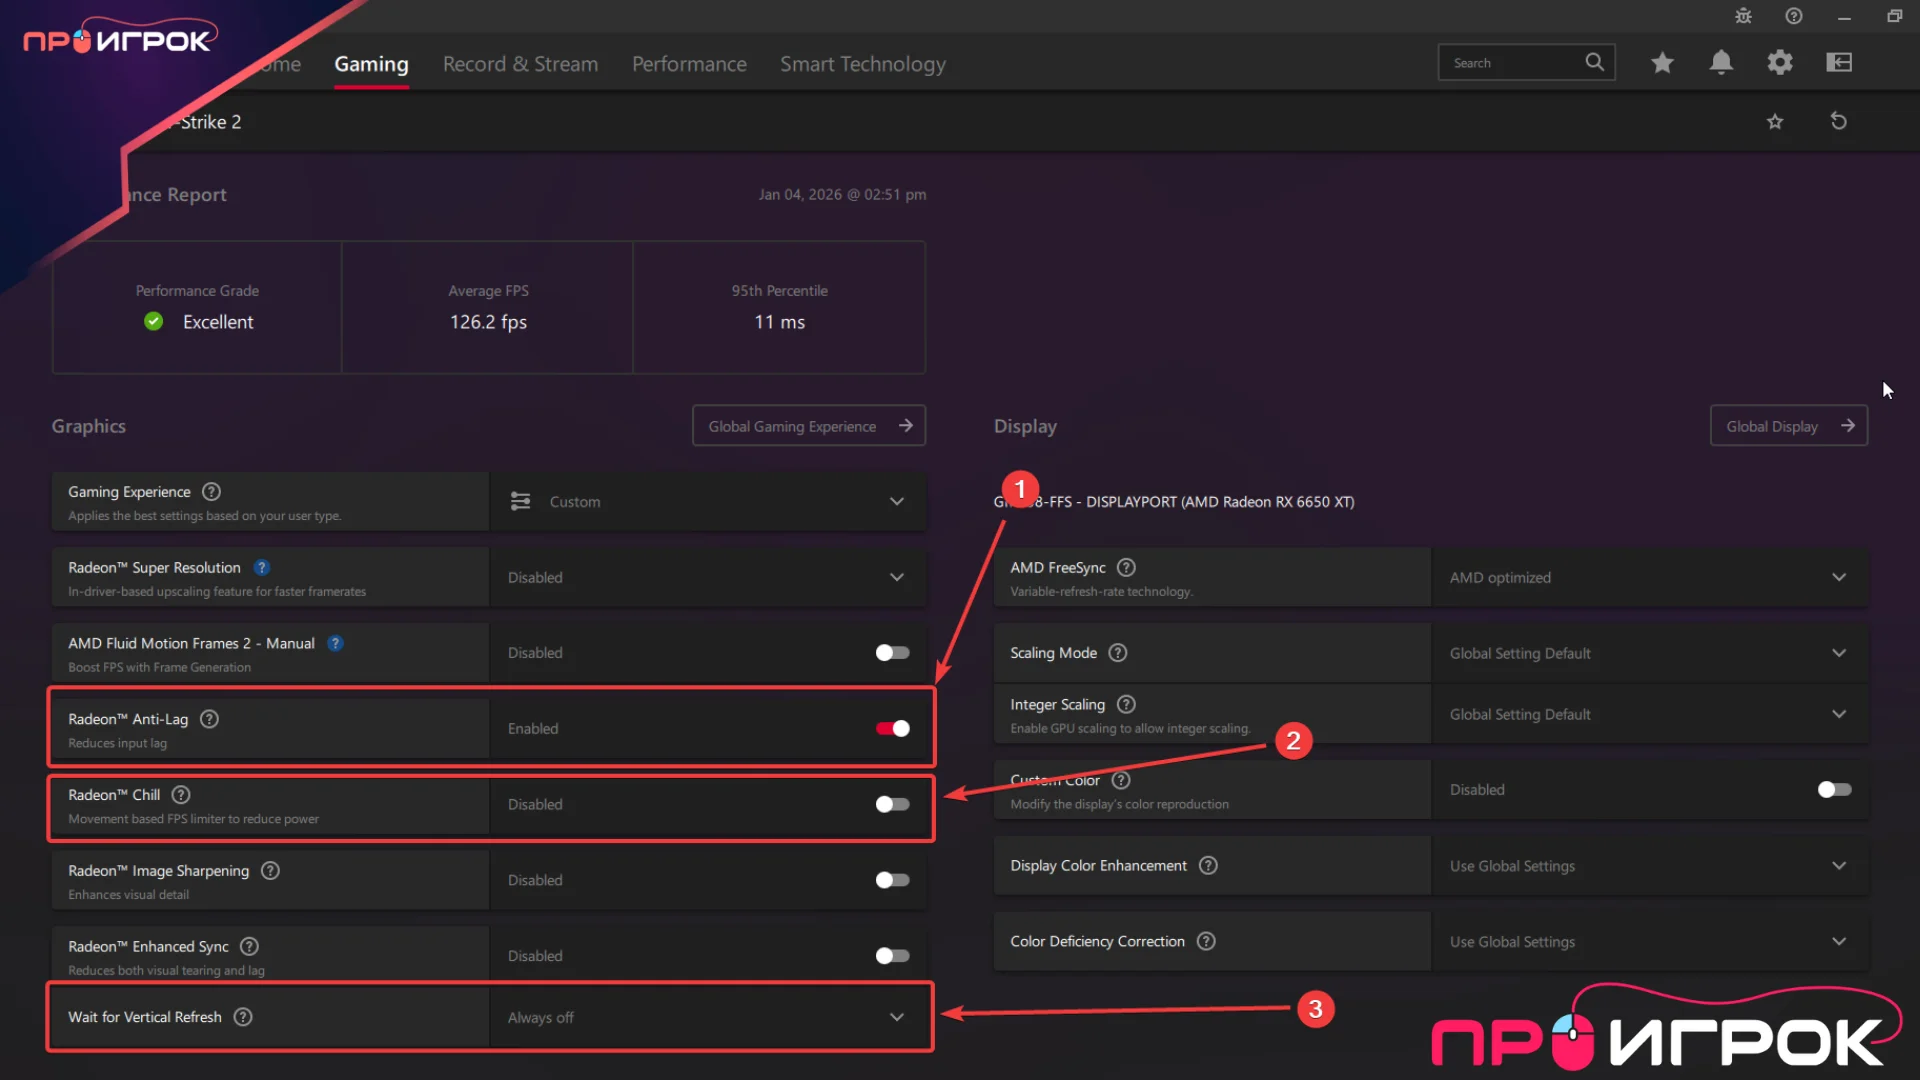1920x1080 pixels.
Task: Enable the Custom Color toggle
Action: (1834, 790)
